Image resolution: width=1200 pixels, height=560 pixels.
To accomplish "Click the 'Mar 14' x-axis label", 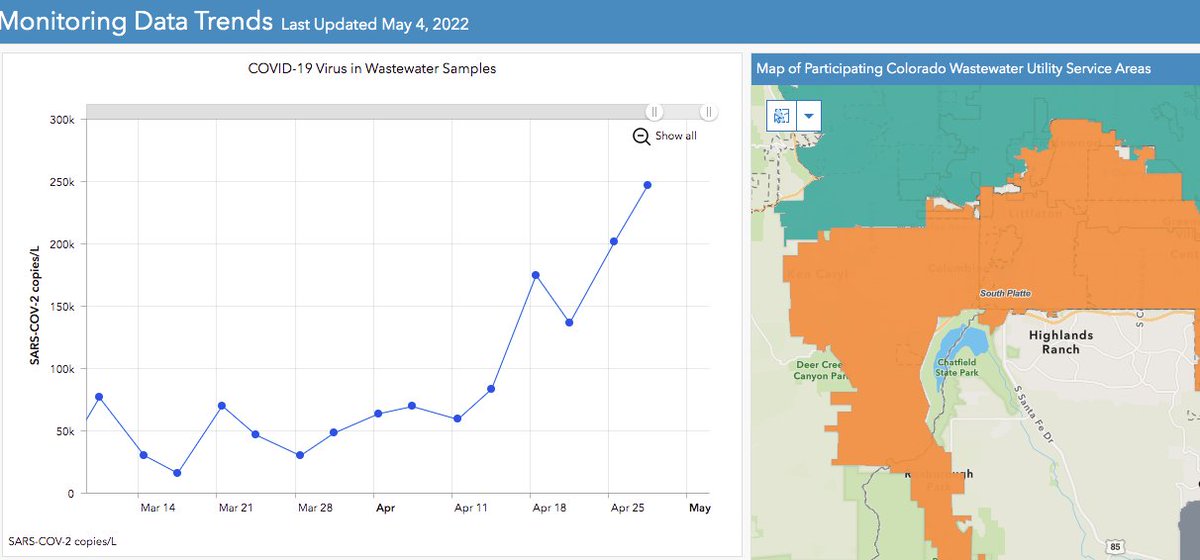I will [158, 508].
